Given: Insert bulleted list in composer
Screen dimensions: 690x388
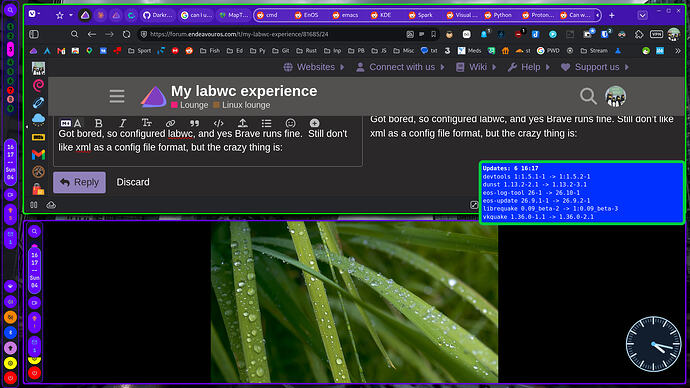Looking at the screenshot, I should click(x=266, y=123).
